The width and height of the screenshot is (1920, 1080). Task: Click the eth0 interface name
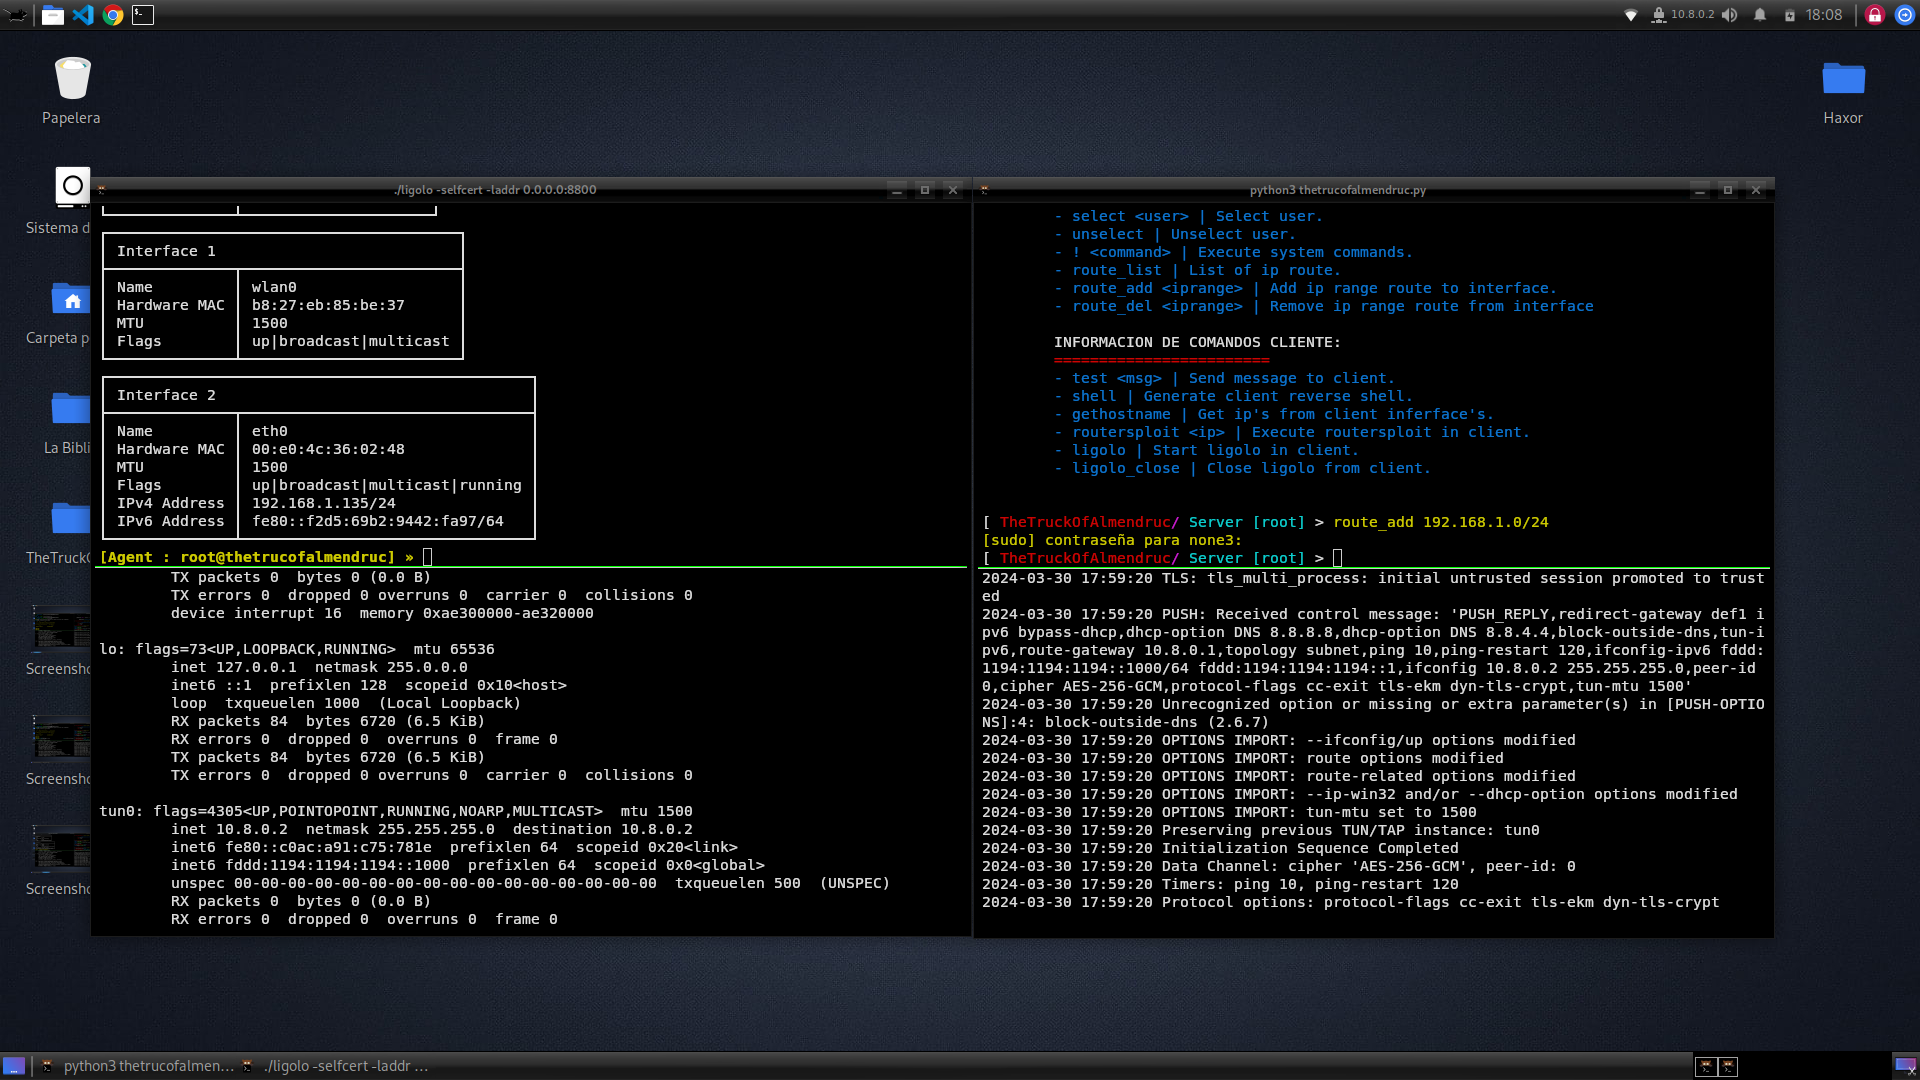269,431
